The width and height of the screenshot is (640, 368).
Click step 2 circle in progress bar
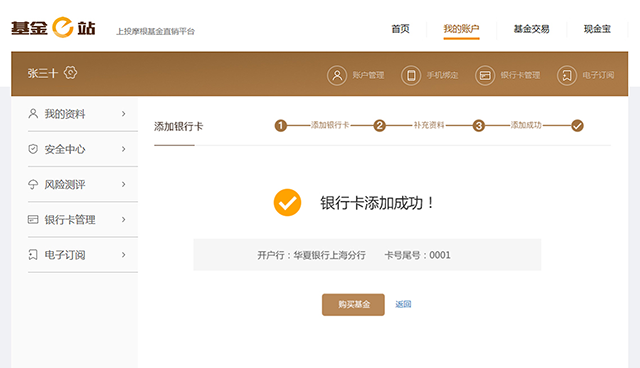pos(380,126)
